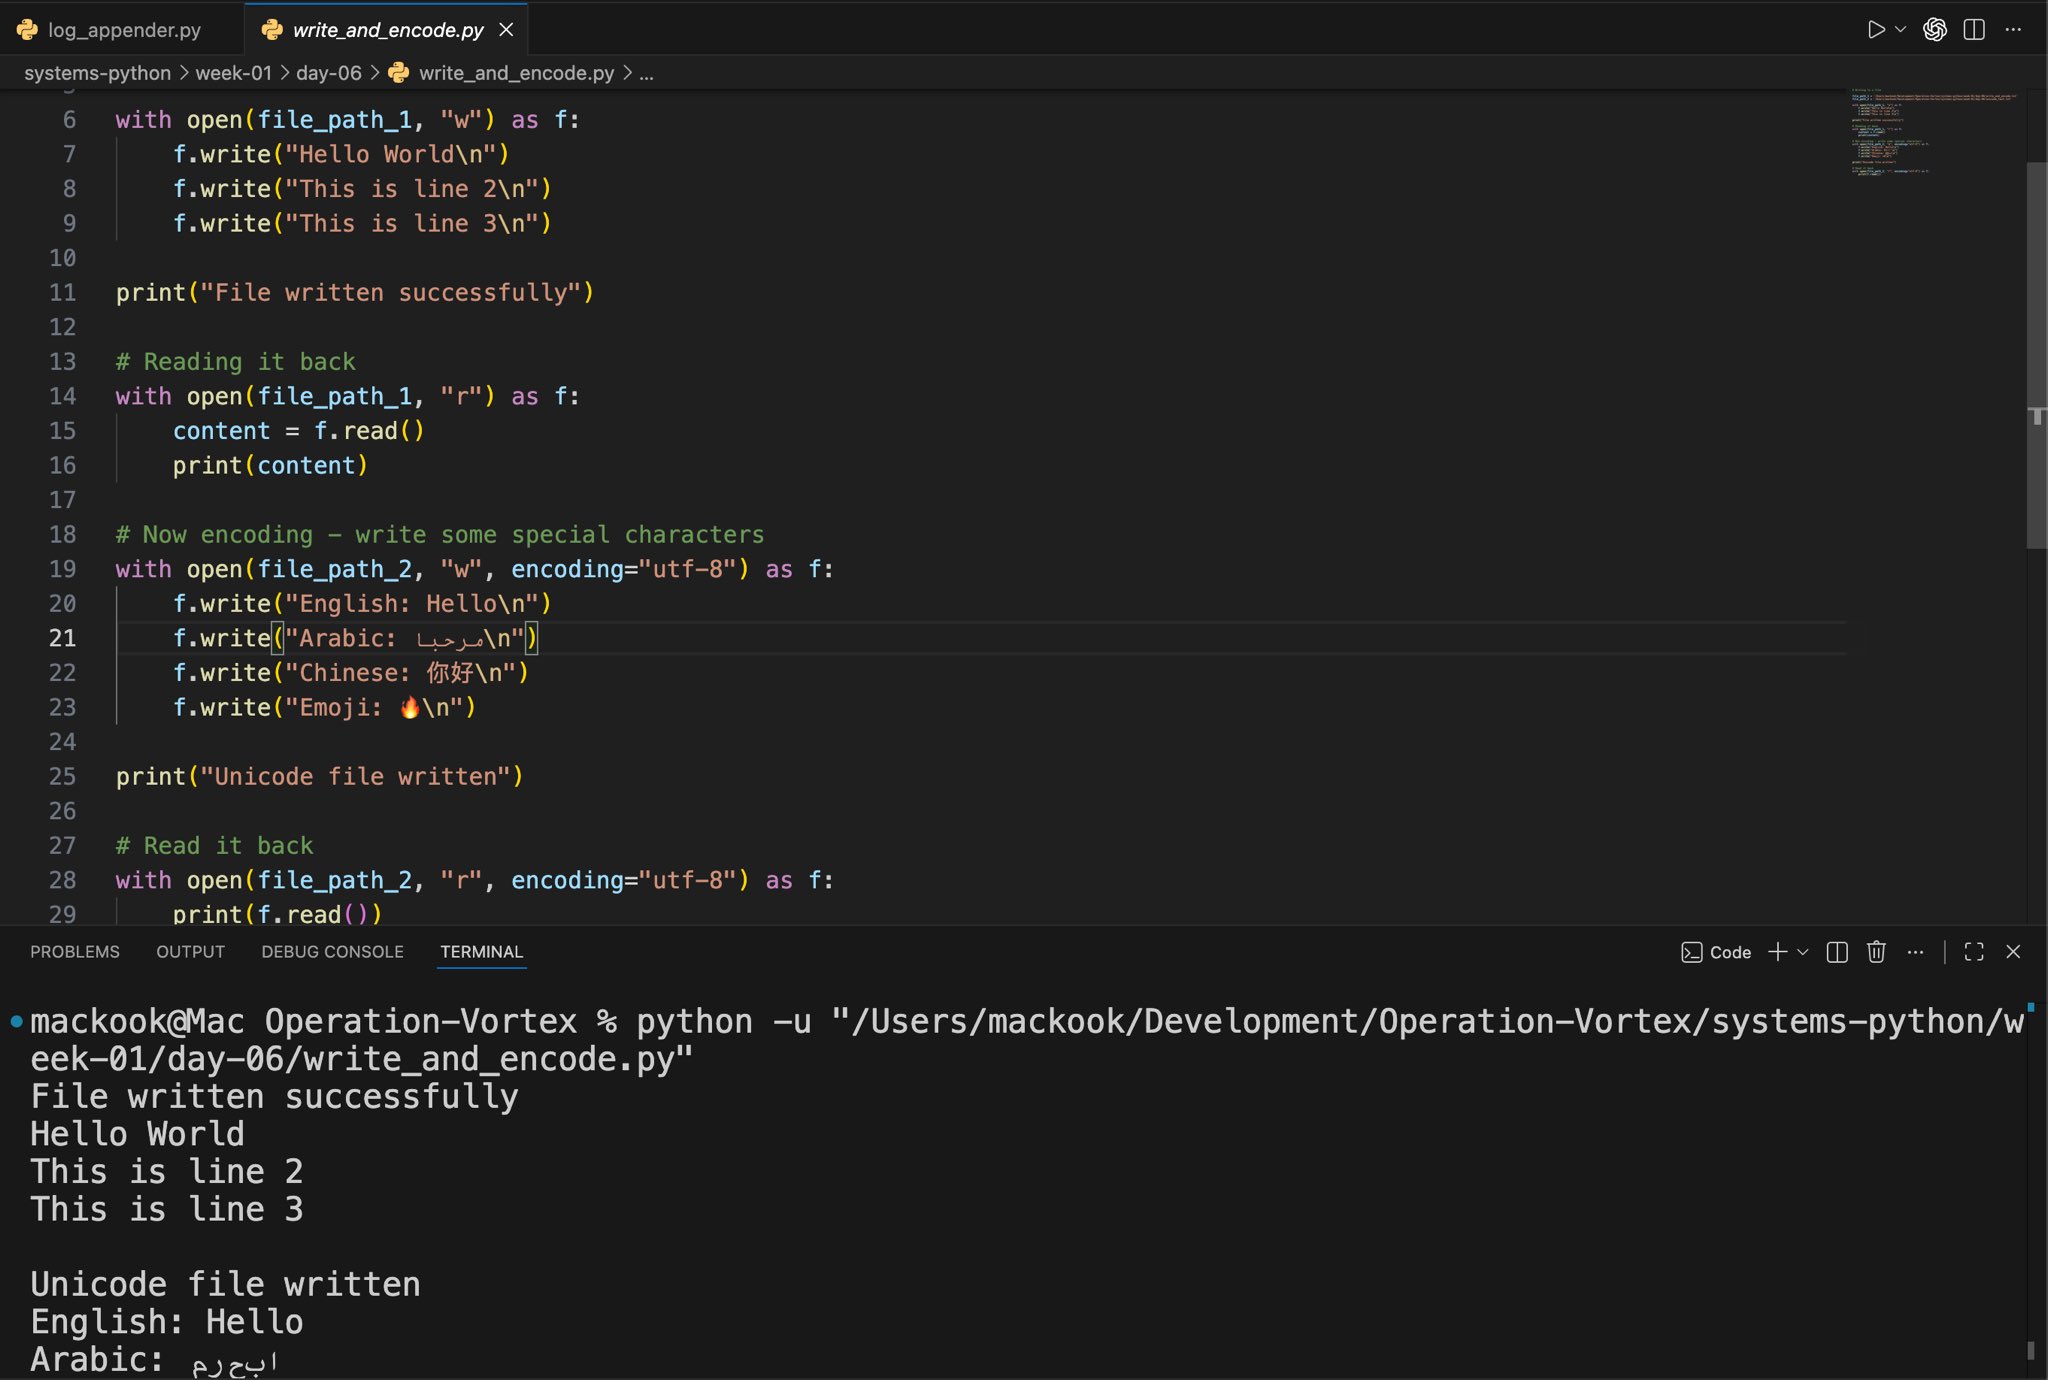Click day-06 folder in breadcrumb
2048x1380 pixels.
[328, 73]
